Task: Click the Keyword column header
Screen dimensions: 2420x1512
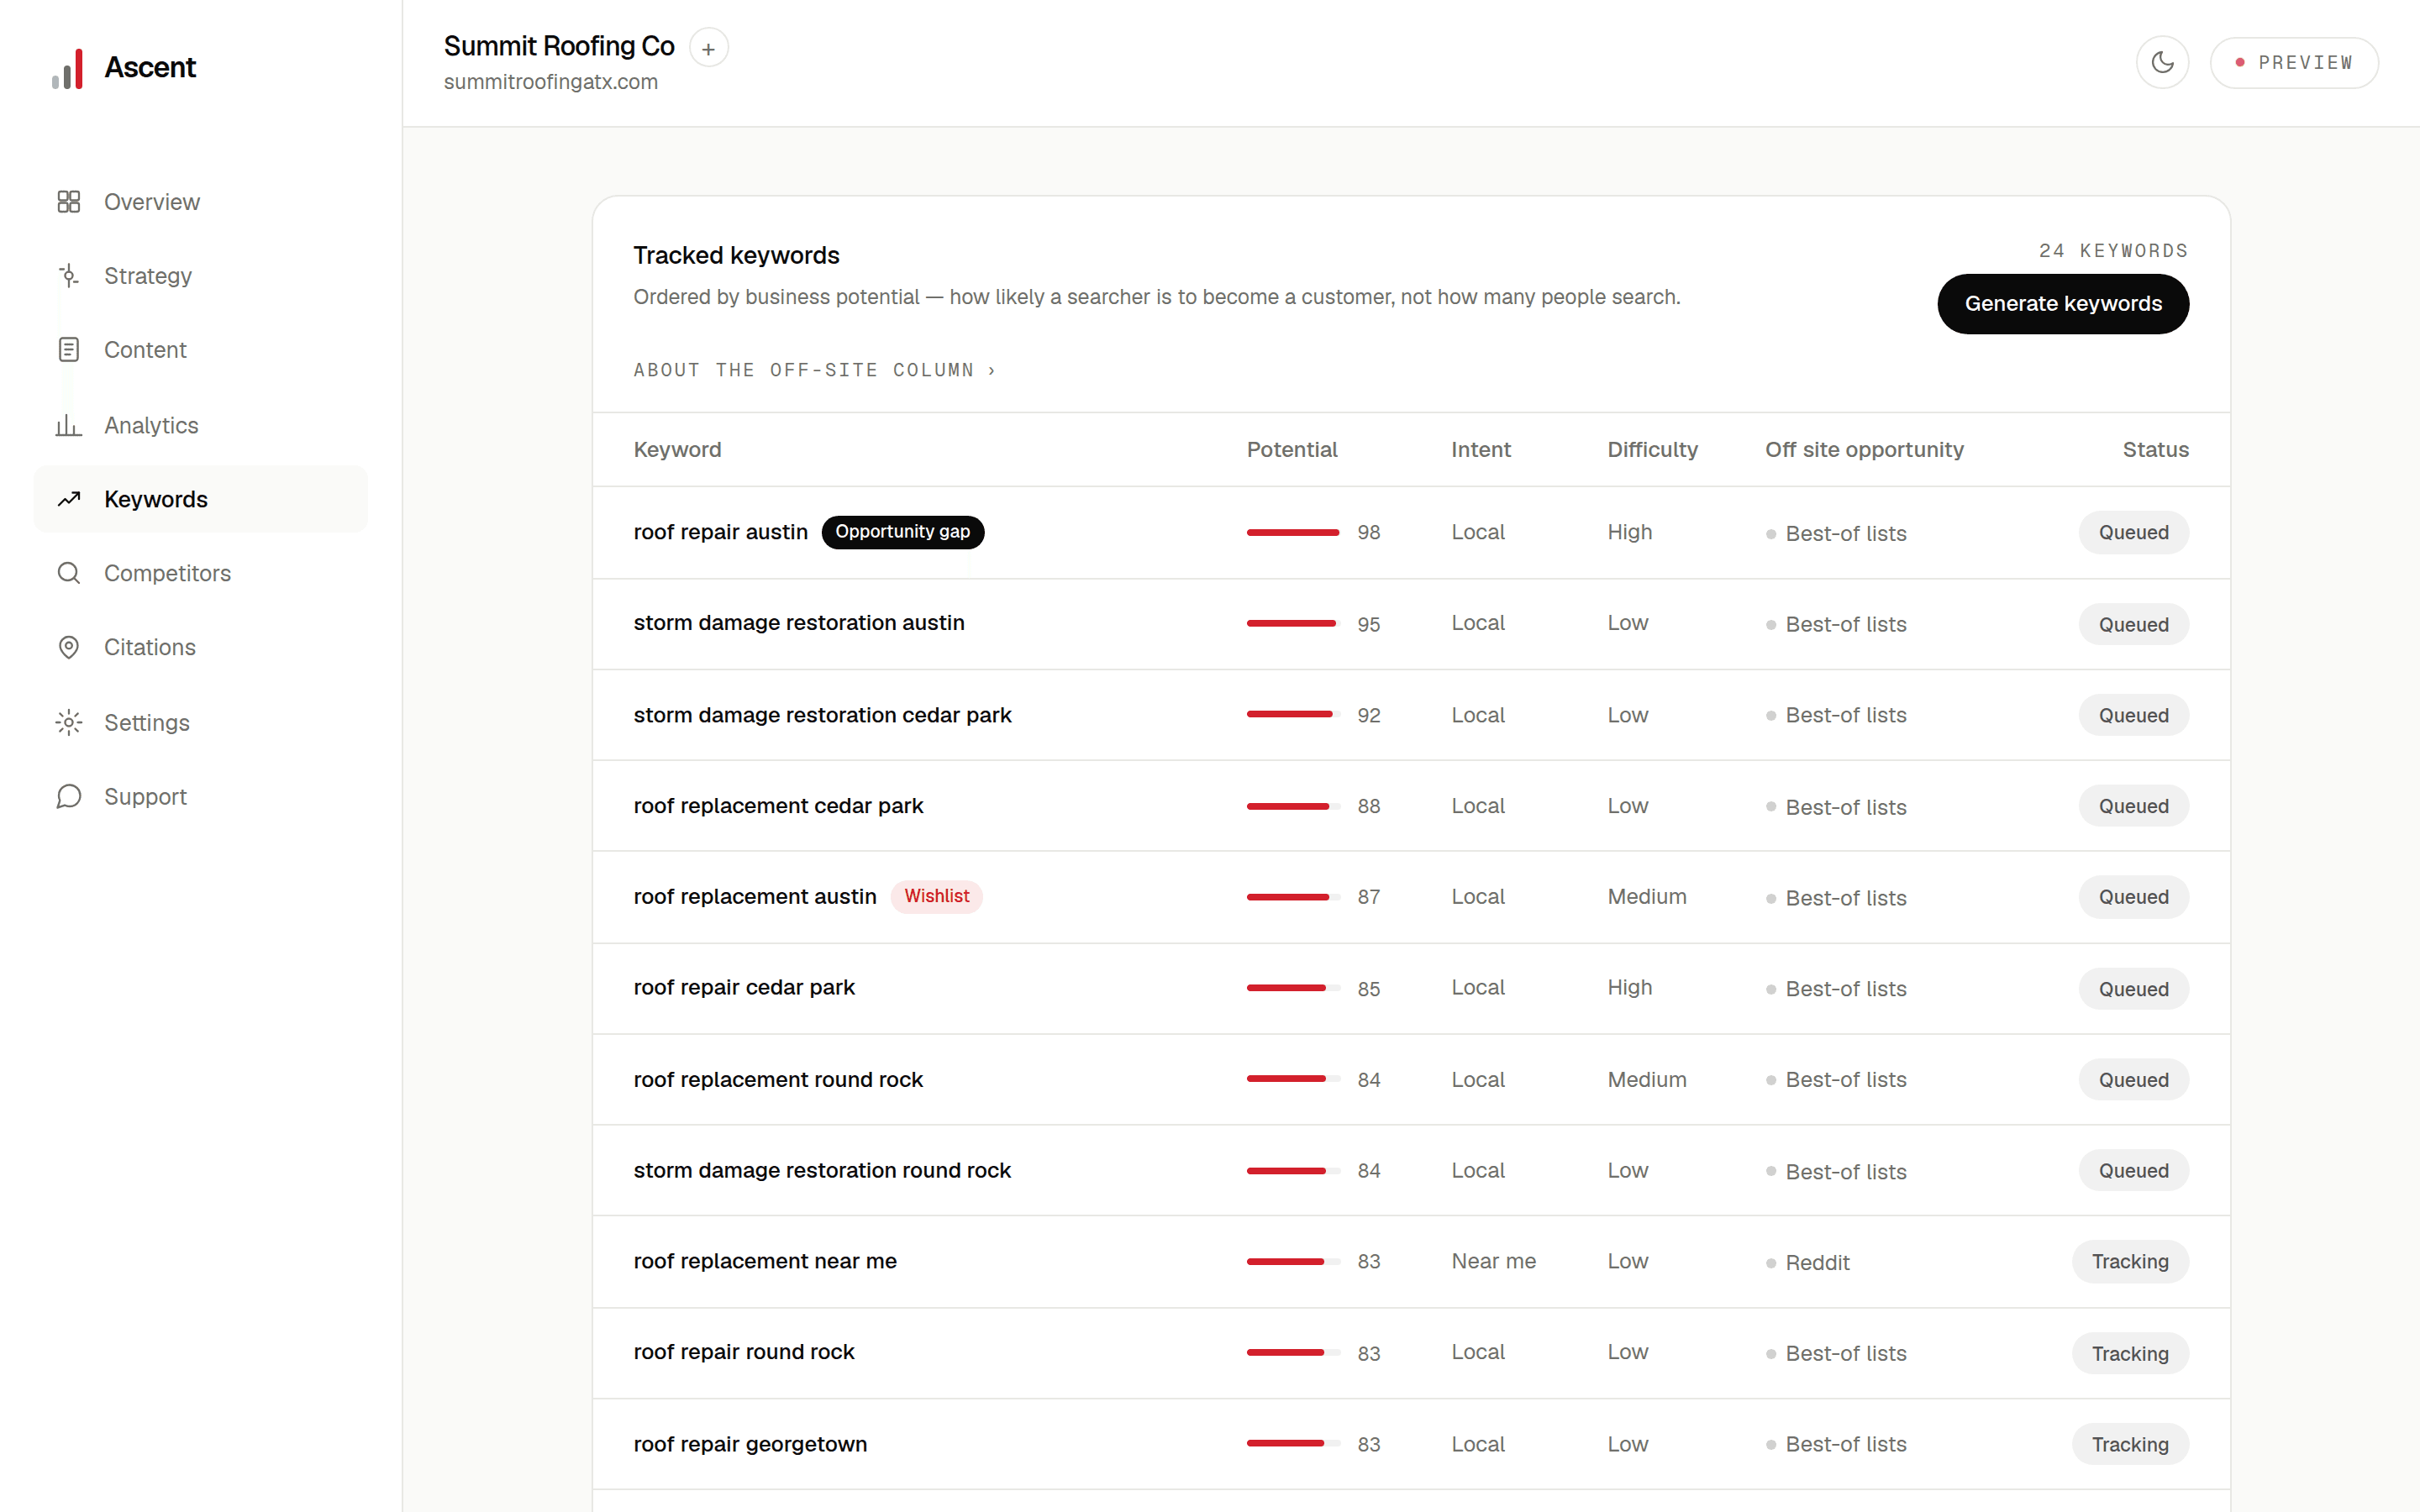Action: (x=677, y=450)
